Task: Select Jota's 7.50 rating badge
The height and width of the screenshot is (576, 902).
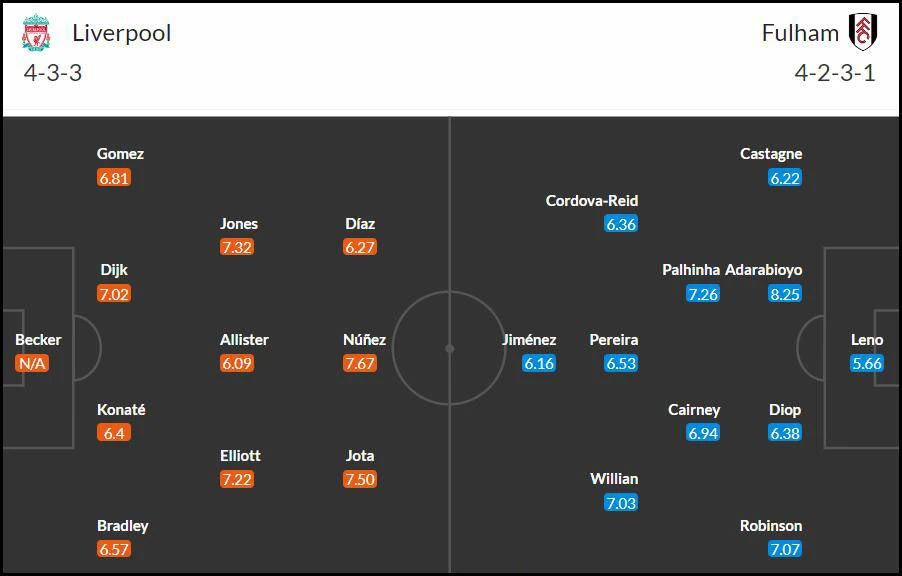Action: pos(360,479)
